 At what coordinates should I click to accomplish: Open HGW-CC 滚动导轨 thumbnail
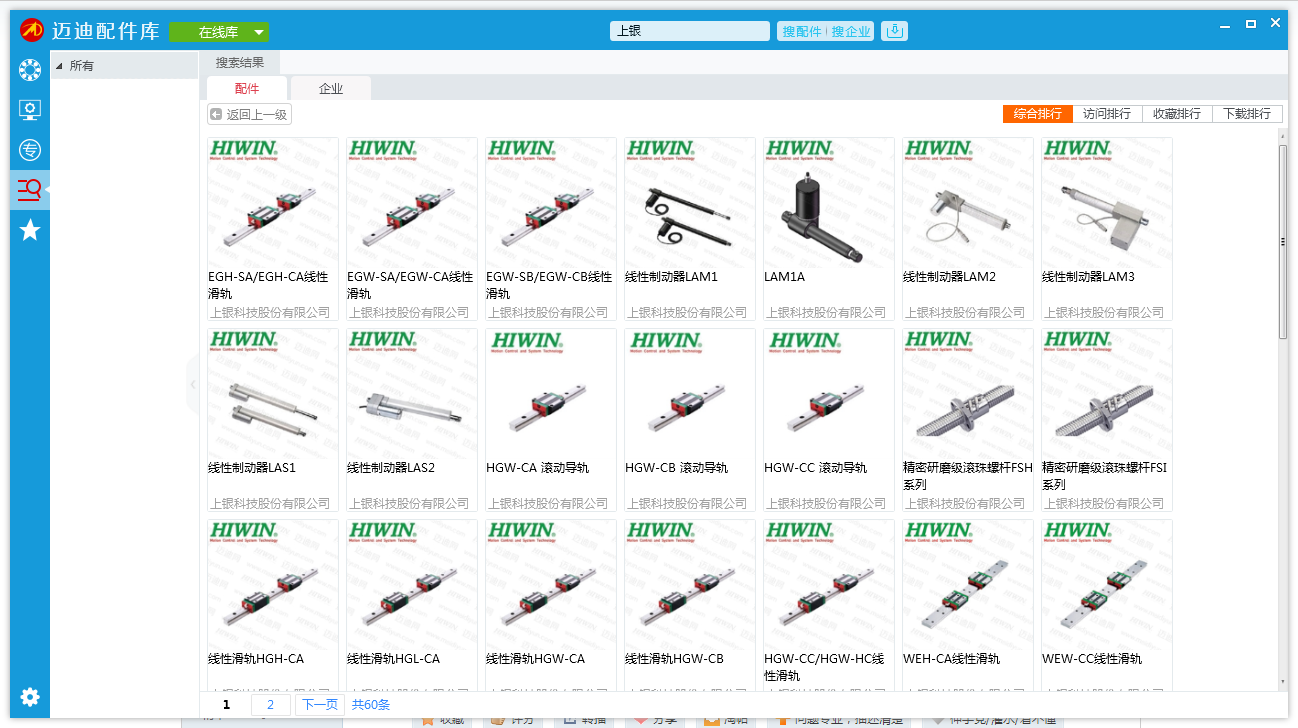pos(829,394)
